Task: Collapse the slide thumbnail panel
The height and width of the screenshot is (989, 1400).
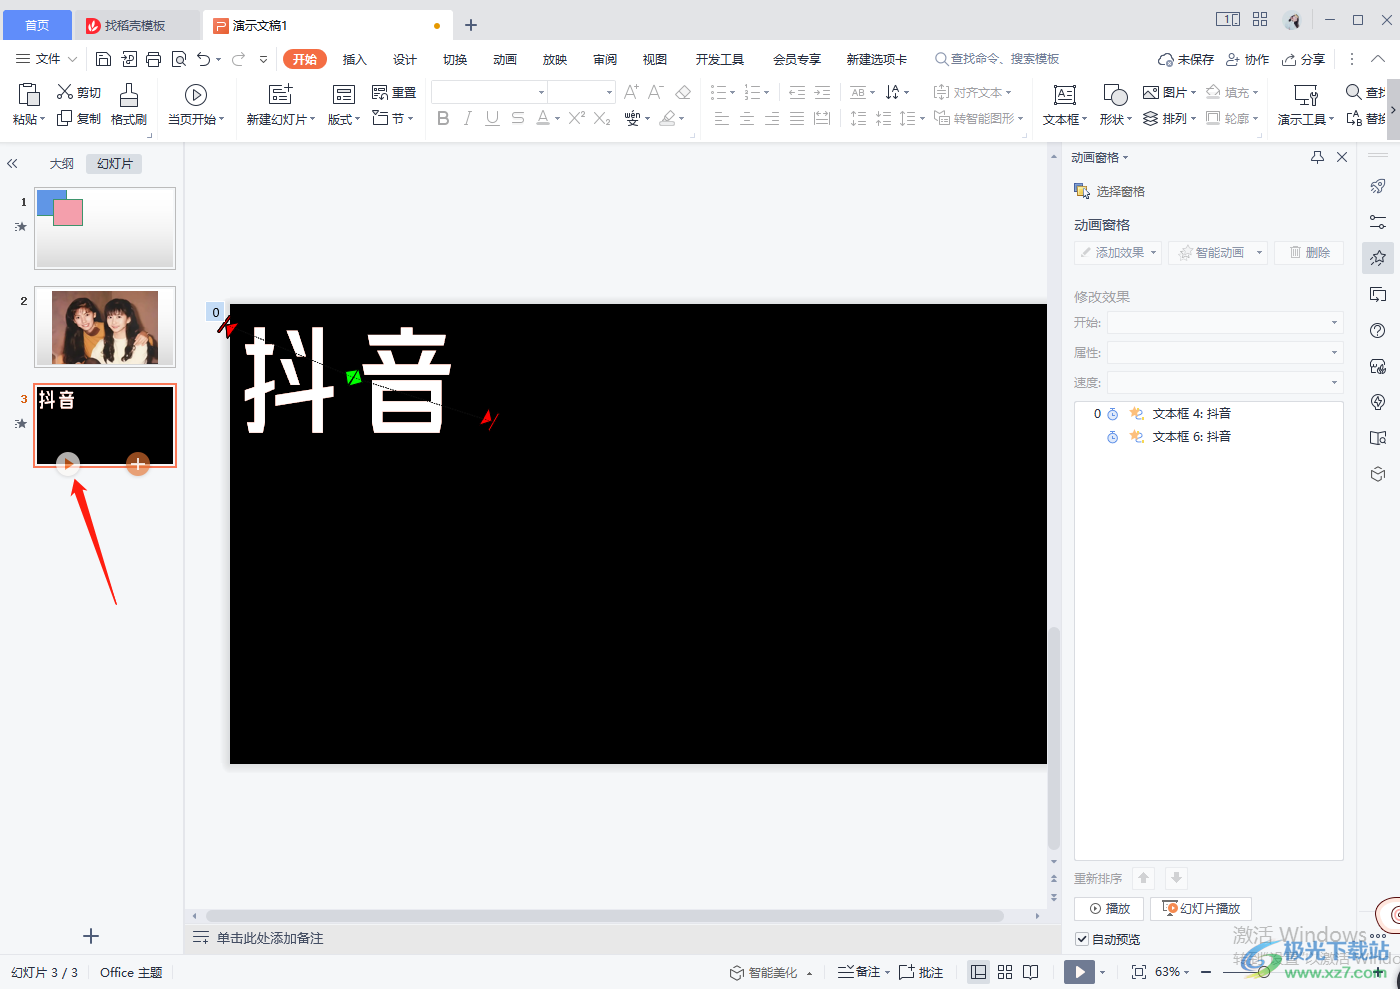Action: coord(12,163)
